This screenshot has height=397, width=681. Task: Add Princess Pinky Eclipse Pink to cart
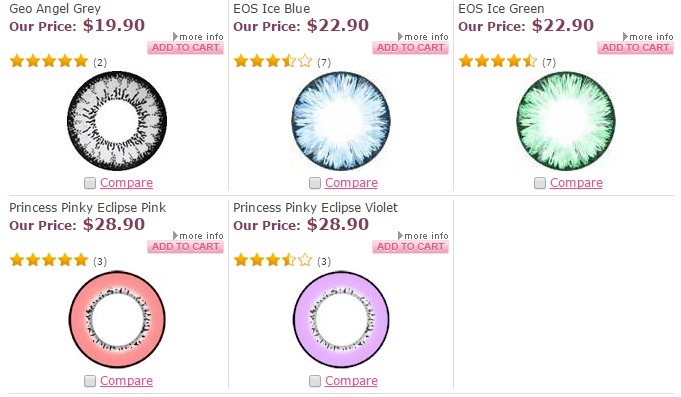pyautogui.click(x=185, y=247)
